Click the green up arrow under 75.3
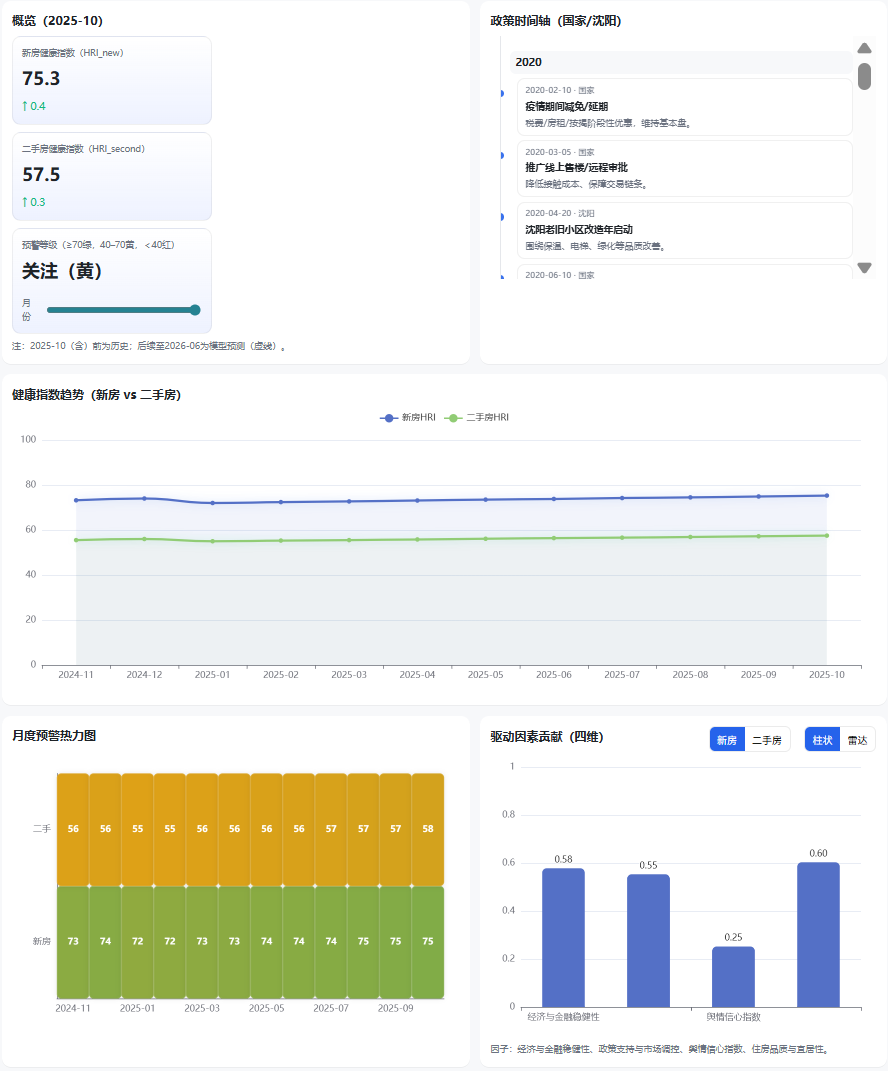 pyautogui.click(x=25, y=106)
